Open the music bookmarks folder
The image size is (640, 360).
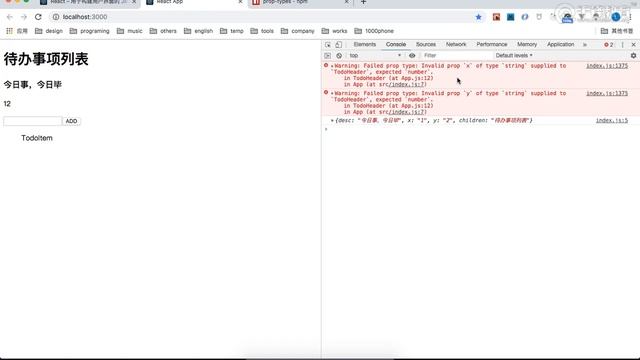130,31
